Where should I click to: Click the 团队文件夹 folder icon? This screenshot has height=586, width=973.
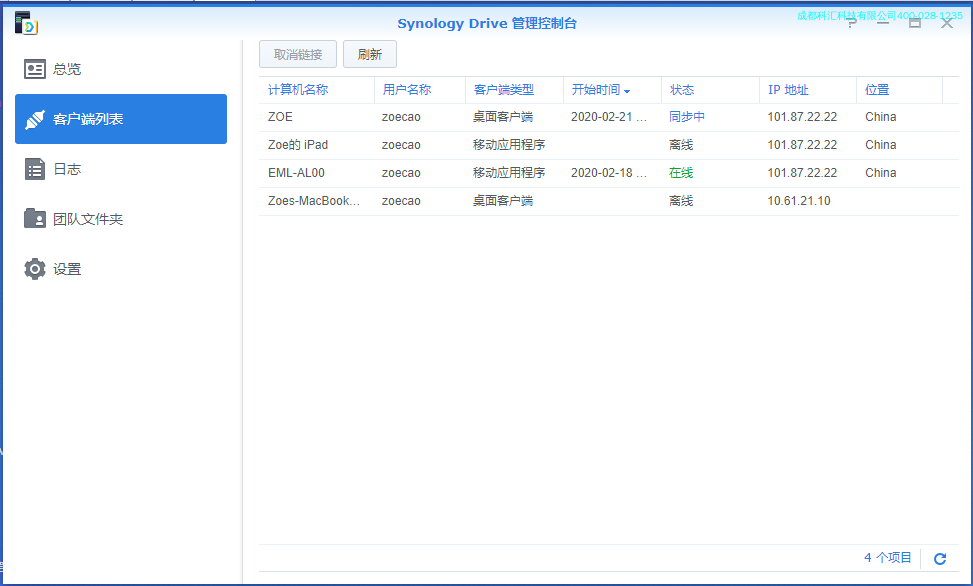point(35,219)
